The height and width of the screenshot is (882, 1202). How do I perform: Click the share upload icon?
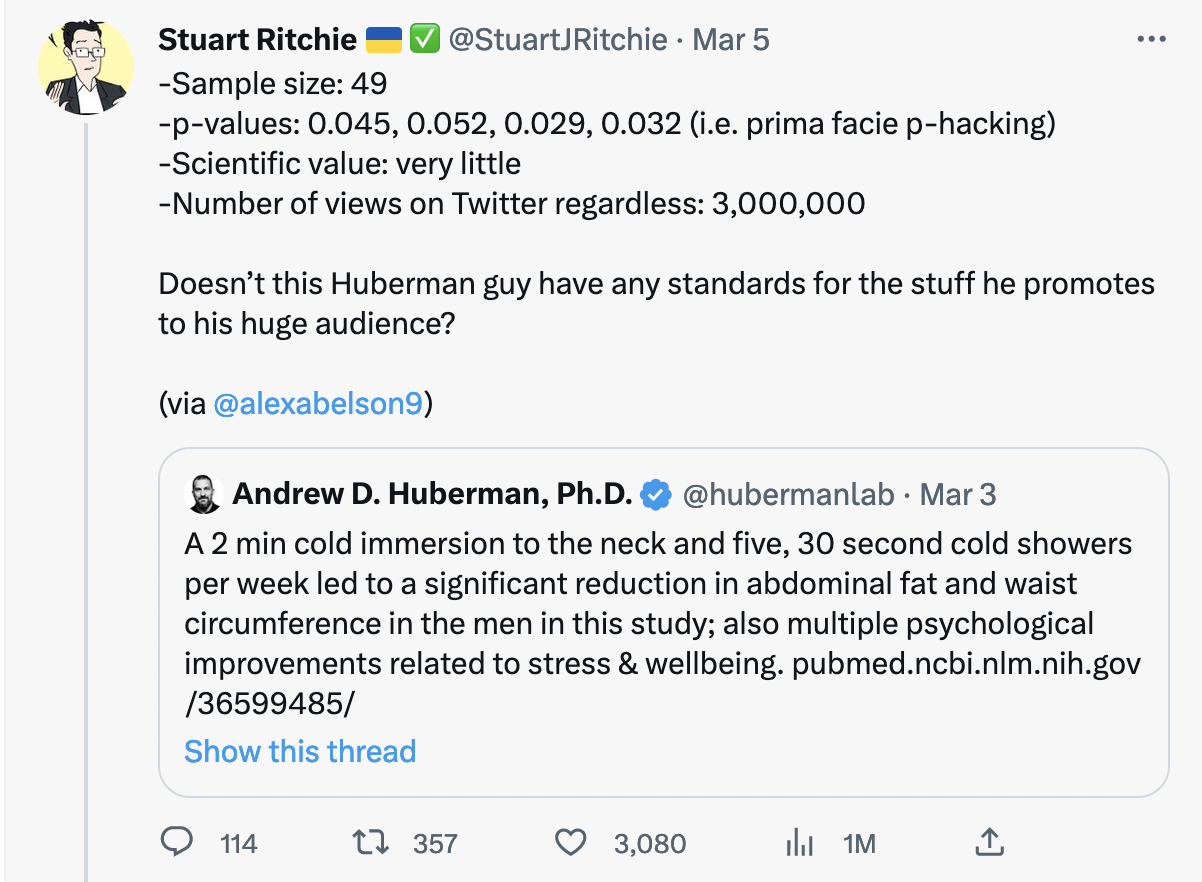click(x=988, y=842)
